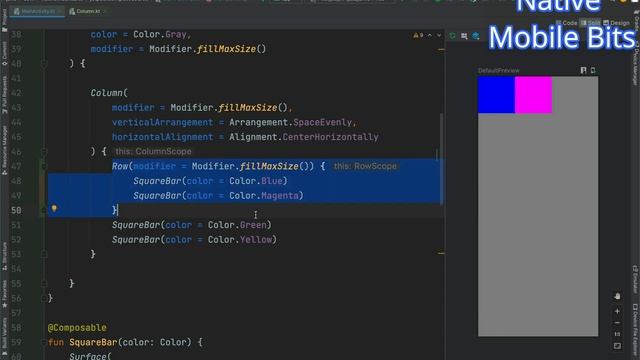The width and height of the screenshot is (640, 360).
Task: Click the preview layout options icon
Action: click(x=464, y=36)
